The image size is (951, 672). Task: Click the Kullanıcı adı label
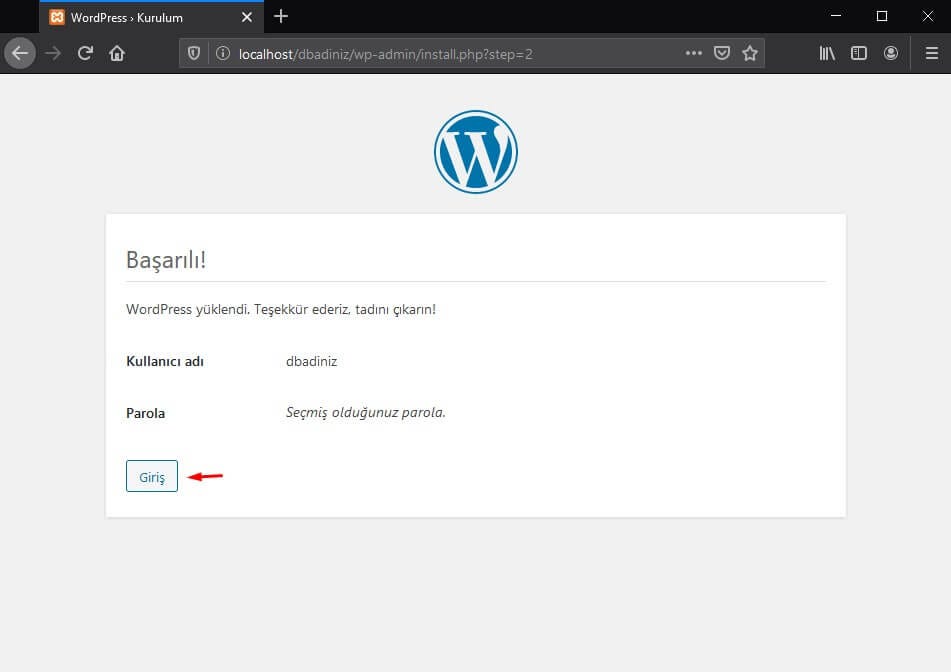165,361
